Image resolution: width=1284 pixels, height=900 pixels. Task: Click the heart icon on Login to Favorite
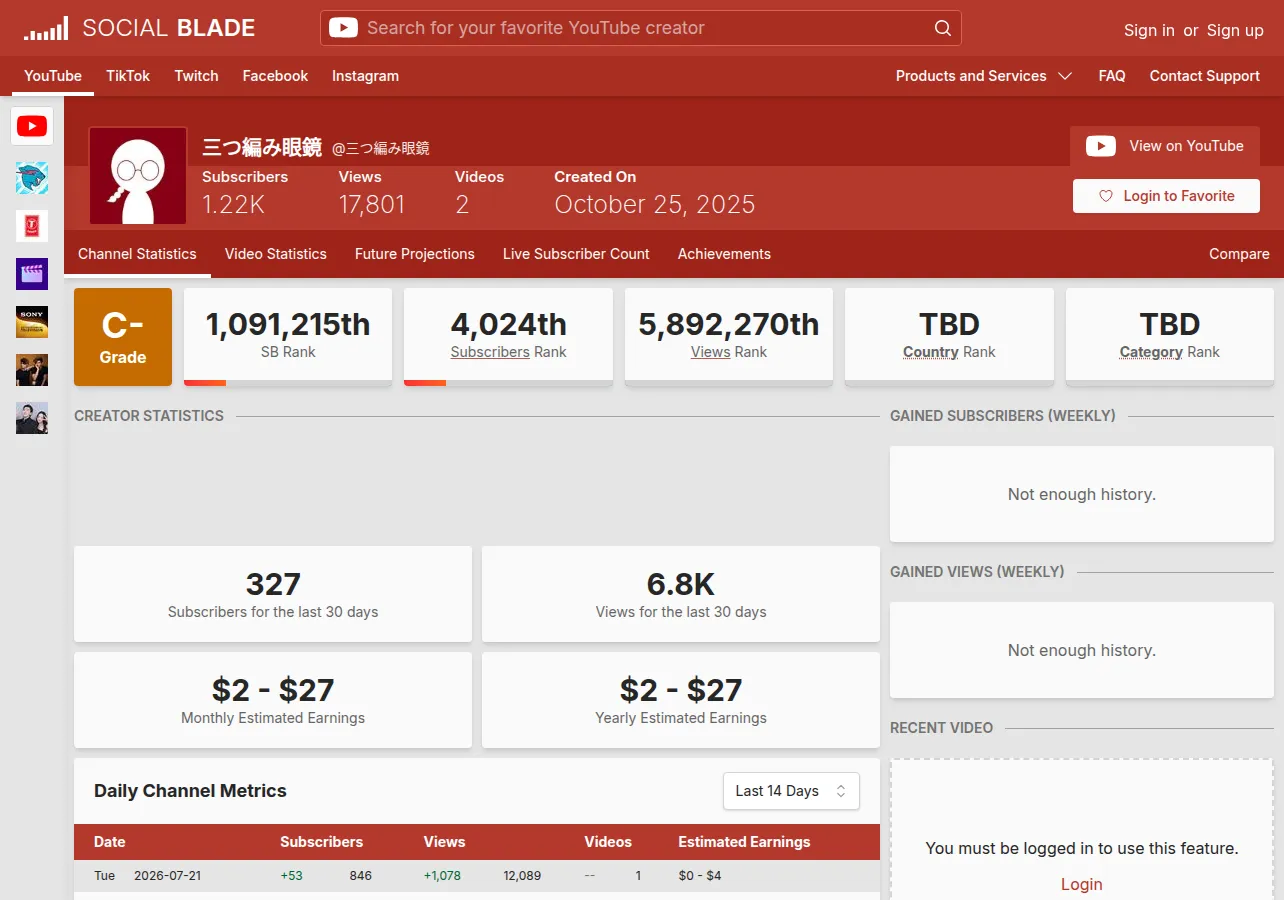[x=1106, y=196]
